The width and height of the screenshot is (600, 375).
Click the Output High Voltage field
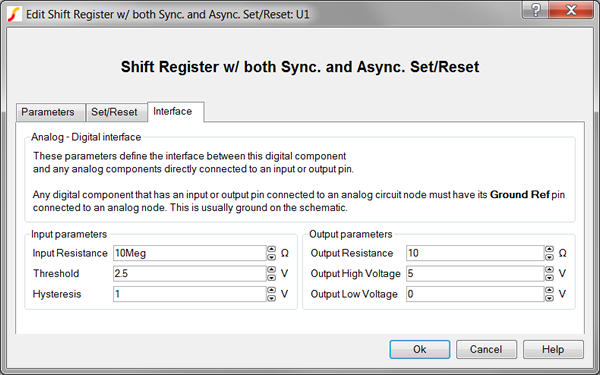pyautogui.click(x=475, y=274)
